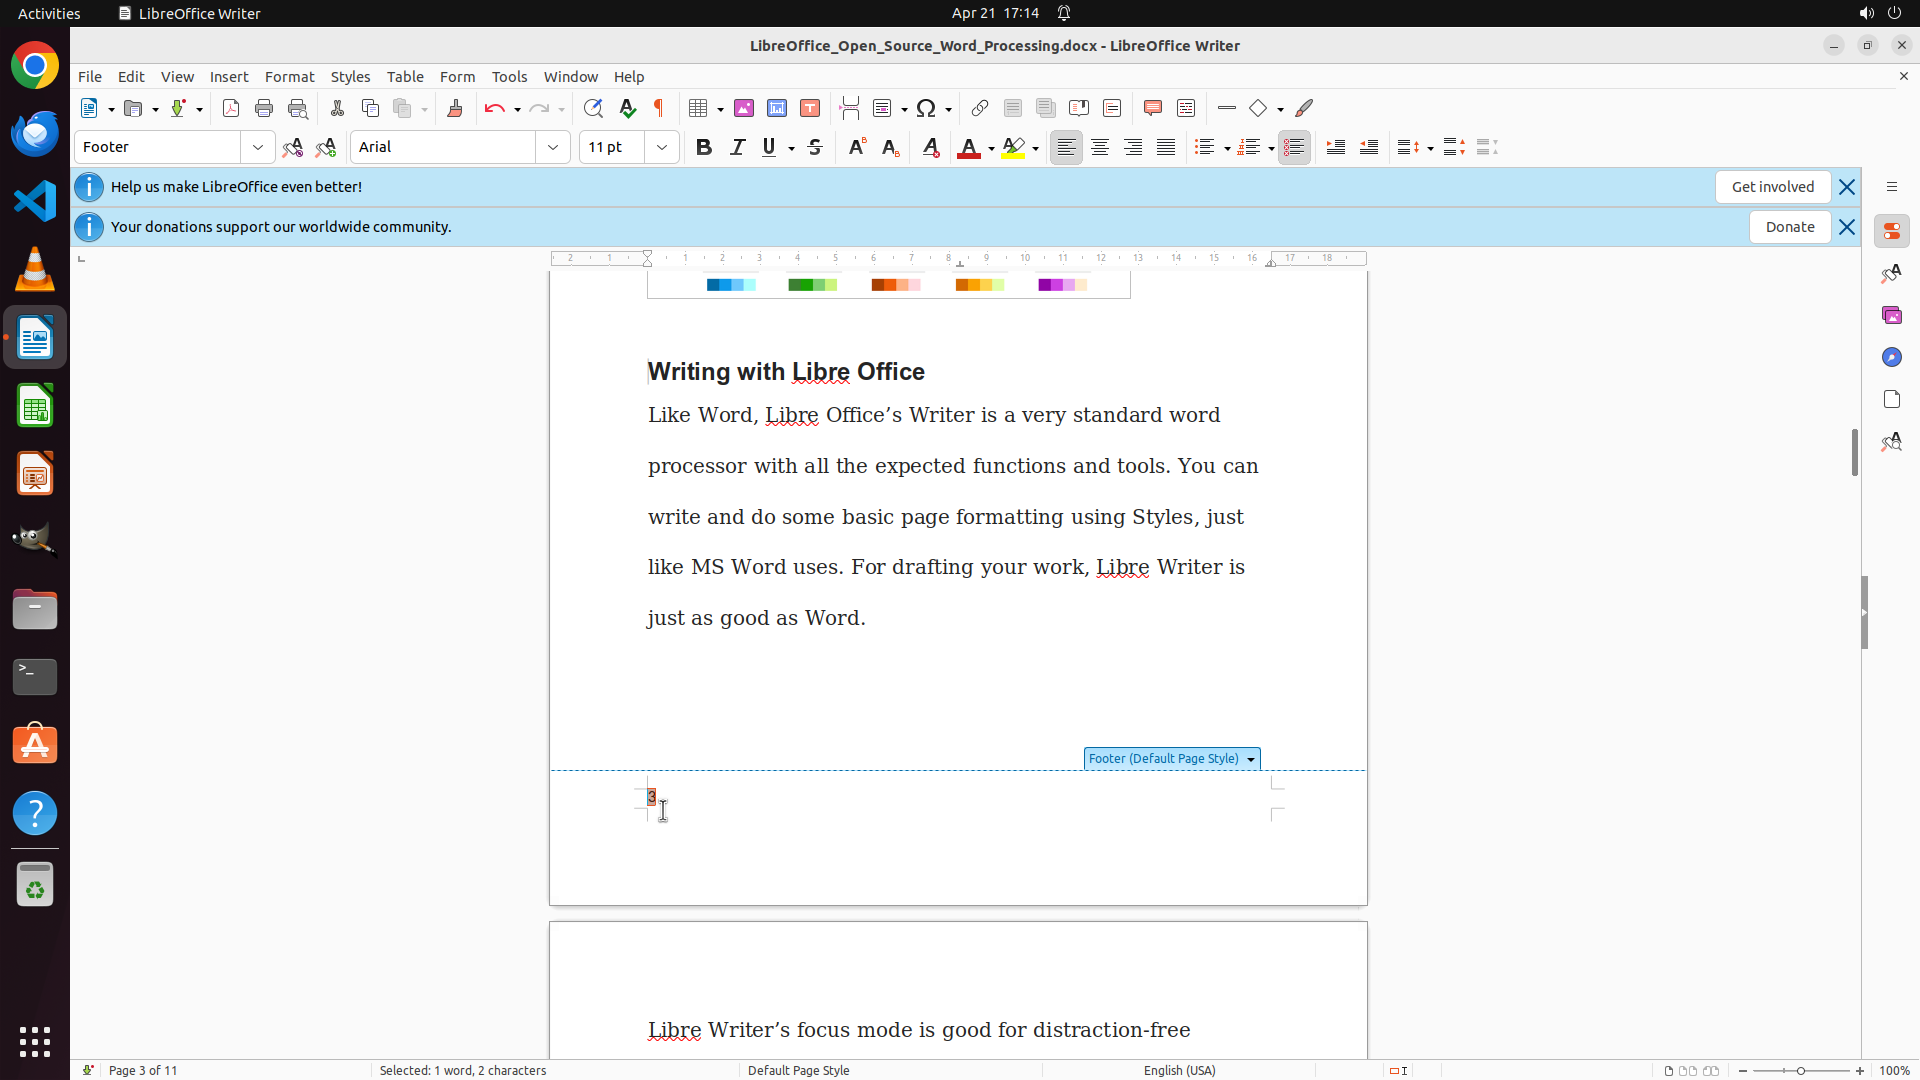Viewport: 1920px width, 1080px height.
Task: Insert a special character symbol
Action: click(x=926, y=108)
